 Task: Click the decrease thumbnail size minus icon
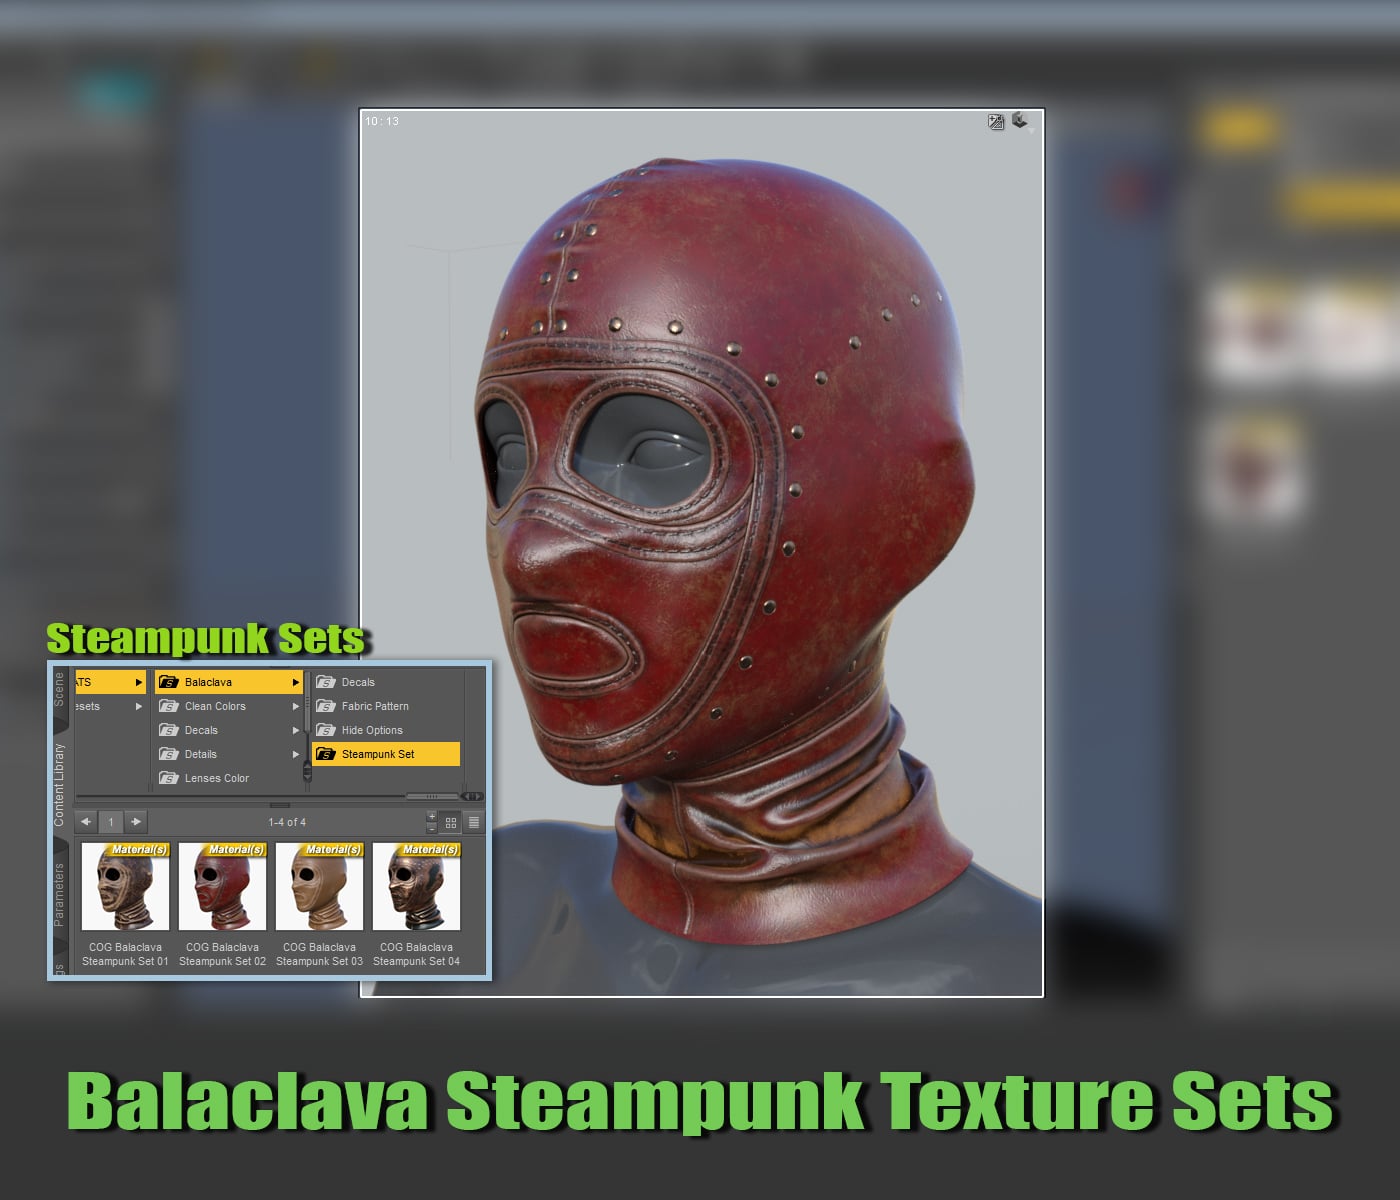point(432,829)
